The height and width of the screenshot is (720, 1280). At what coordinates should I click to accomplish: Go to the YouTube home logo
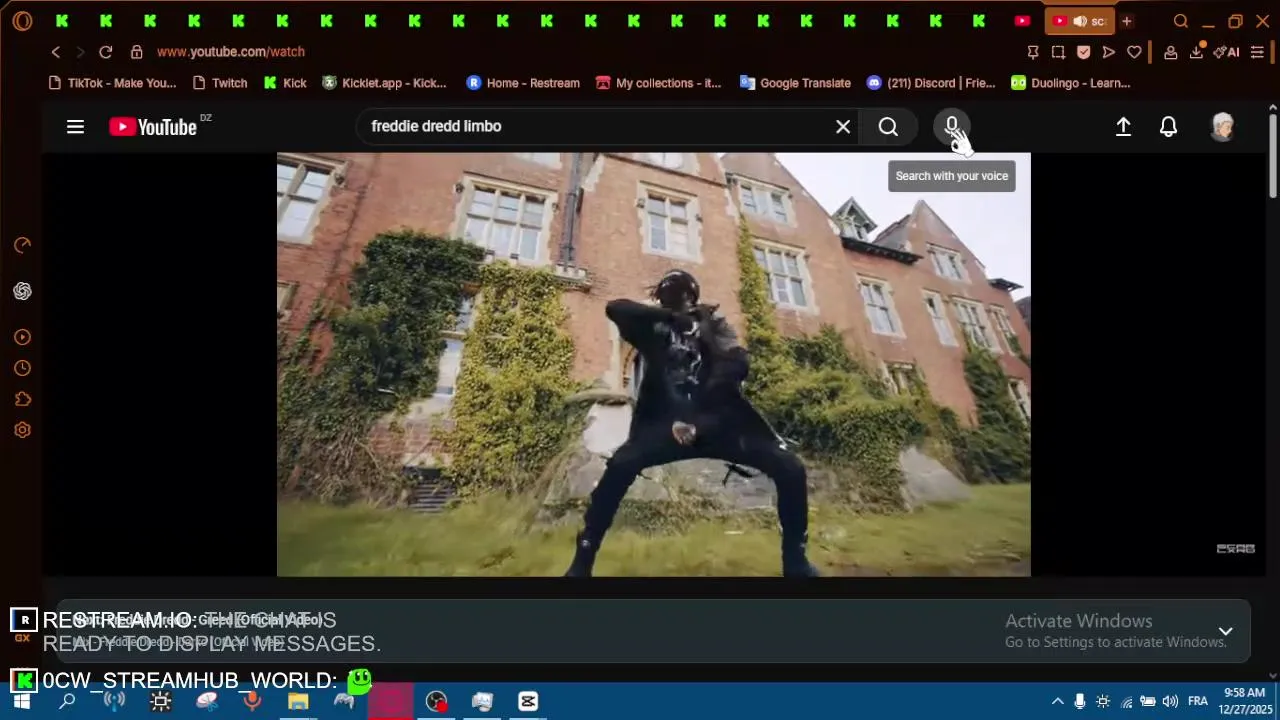click(153, 127)
